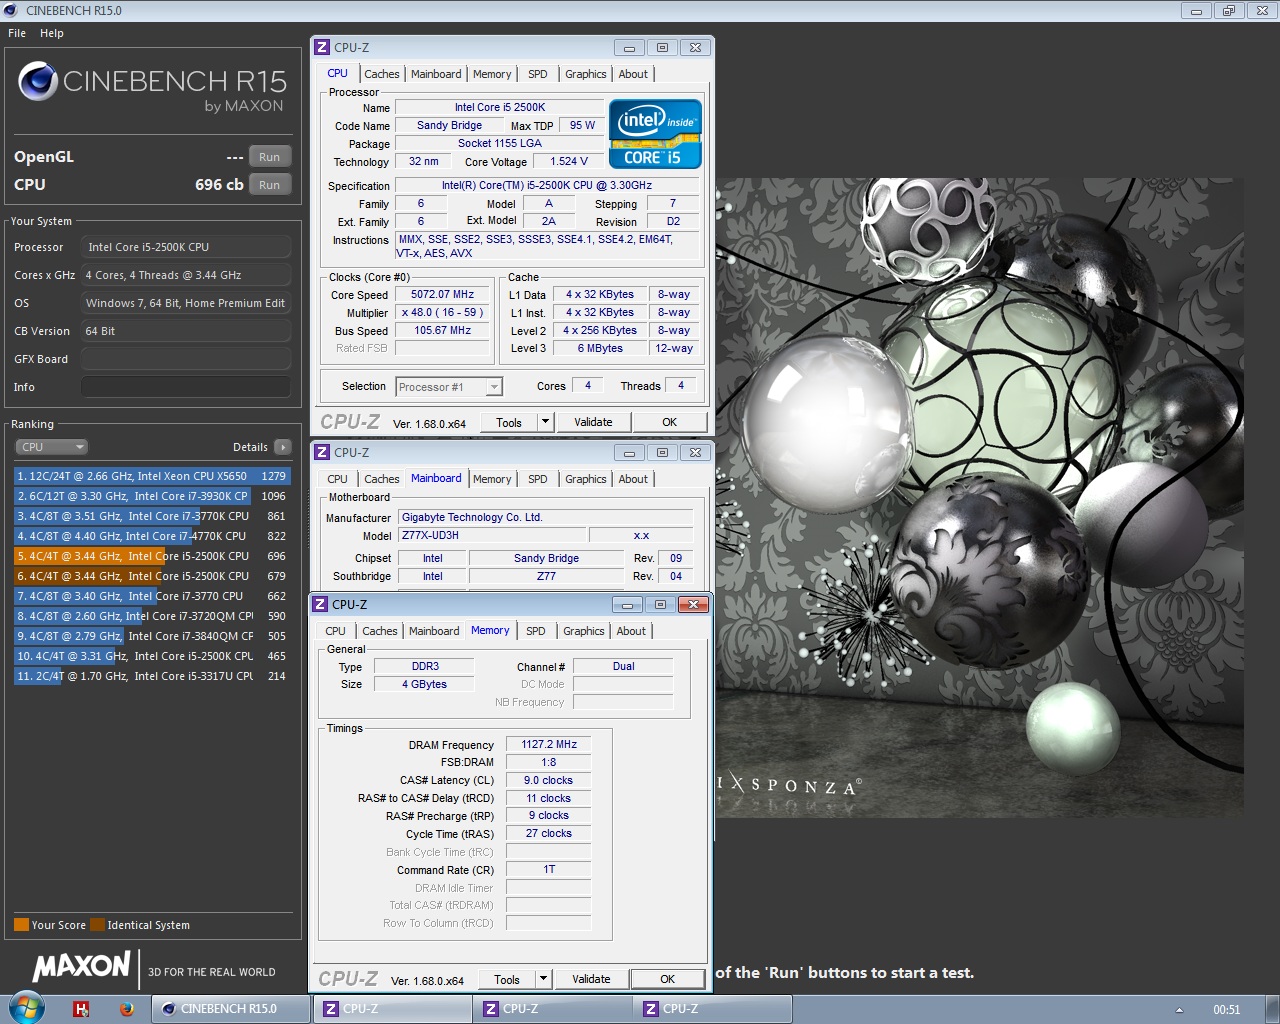This screenshot has width=1280, height=1024.
Task: Click the Multiplier value x 48.0
Action: tap(442, 313)
